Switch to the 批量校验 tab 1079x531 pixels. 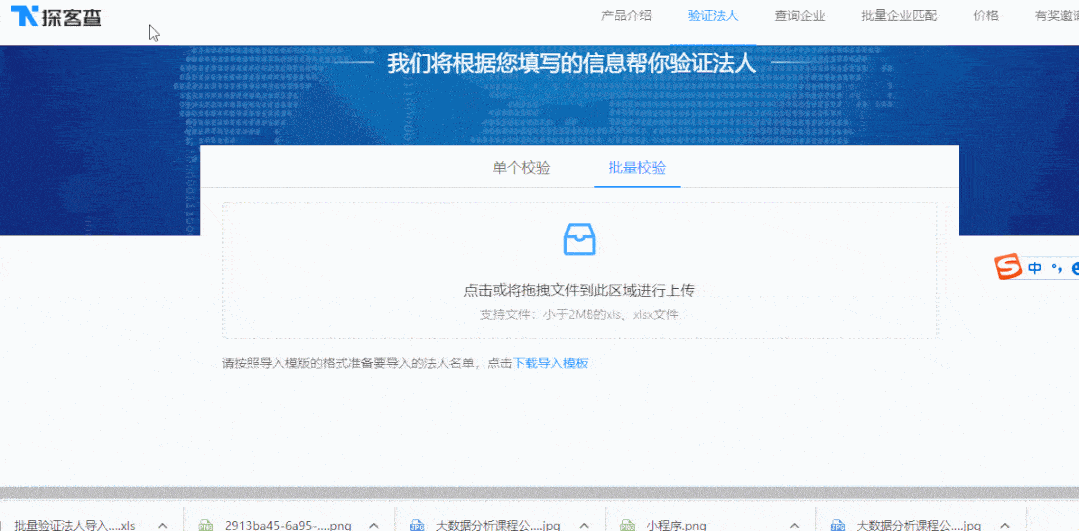[x=637, y=169]
